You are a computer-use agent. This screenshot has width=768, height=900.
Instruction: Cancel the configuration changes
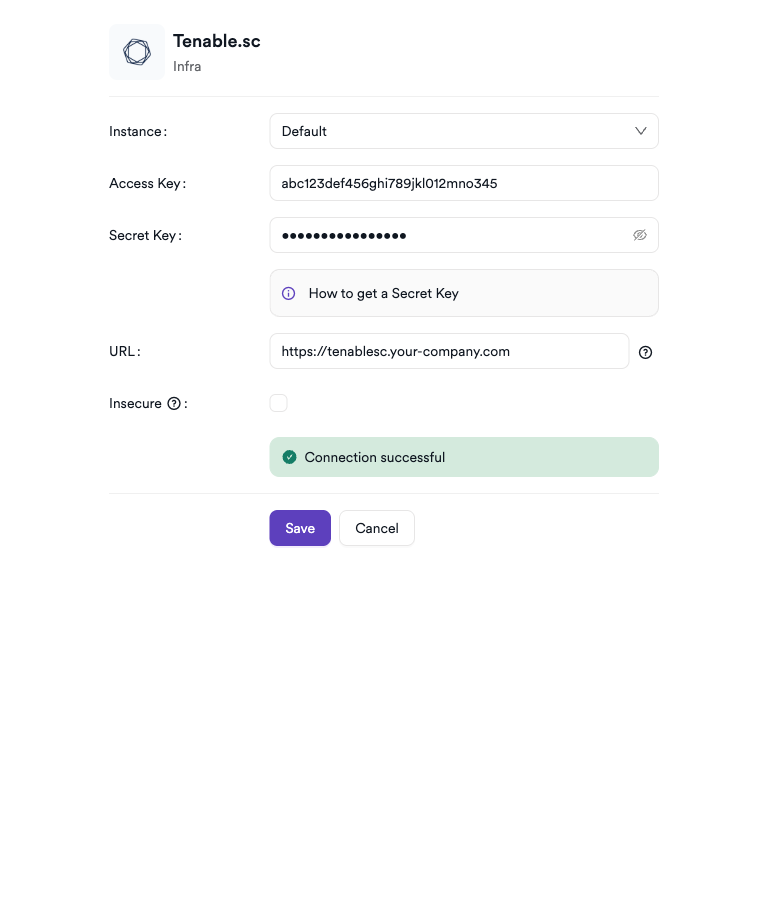pos(377,528)
